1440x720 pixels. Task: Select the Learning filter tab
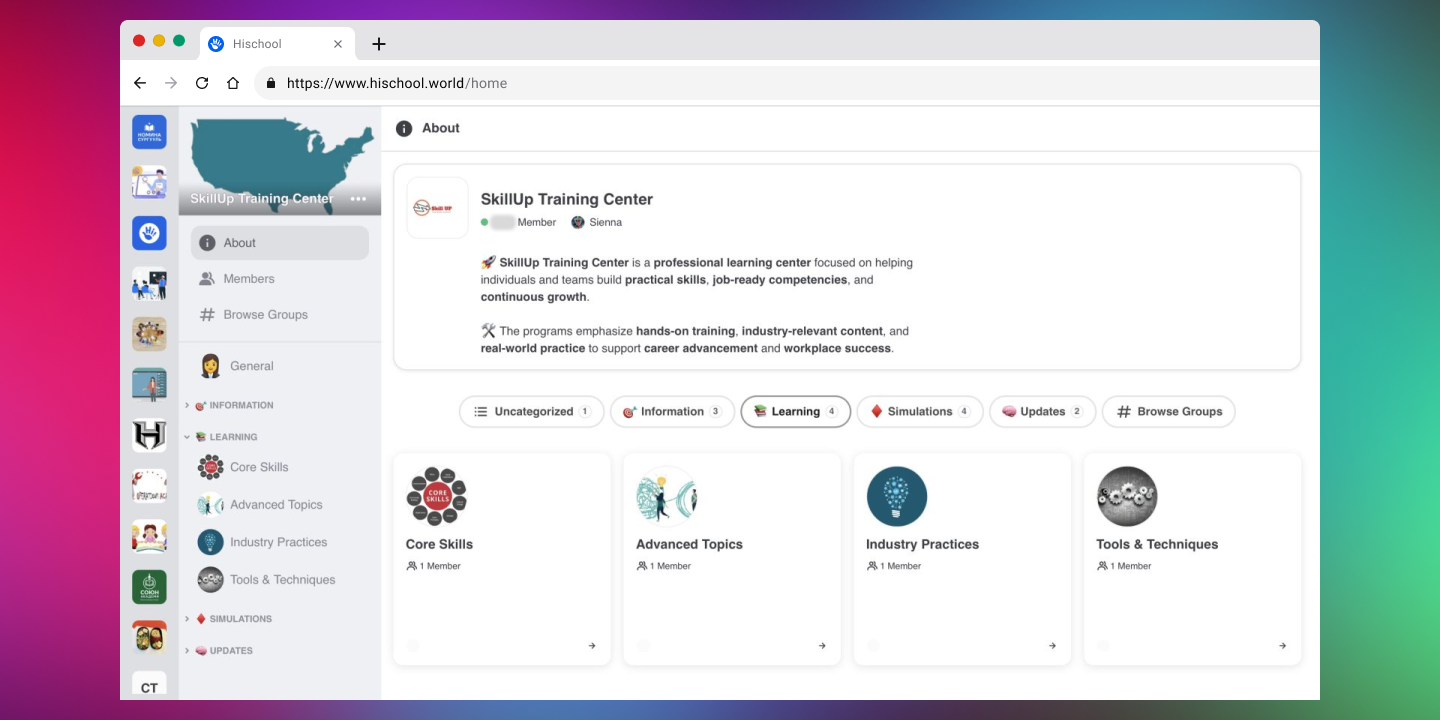pos(796,412)
